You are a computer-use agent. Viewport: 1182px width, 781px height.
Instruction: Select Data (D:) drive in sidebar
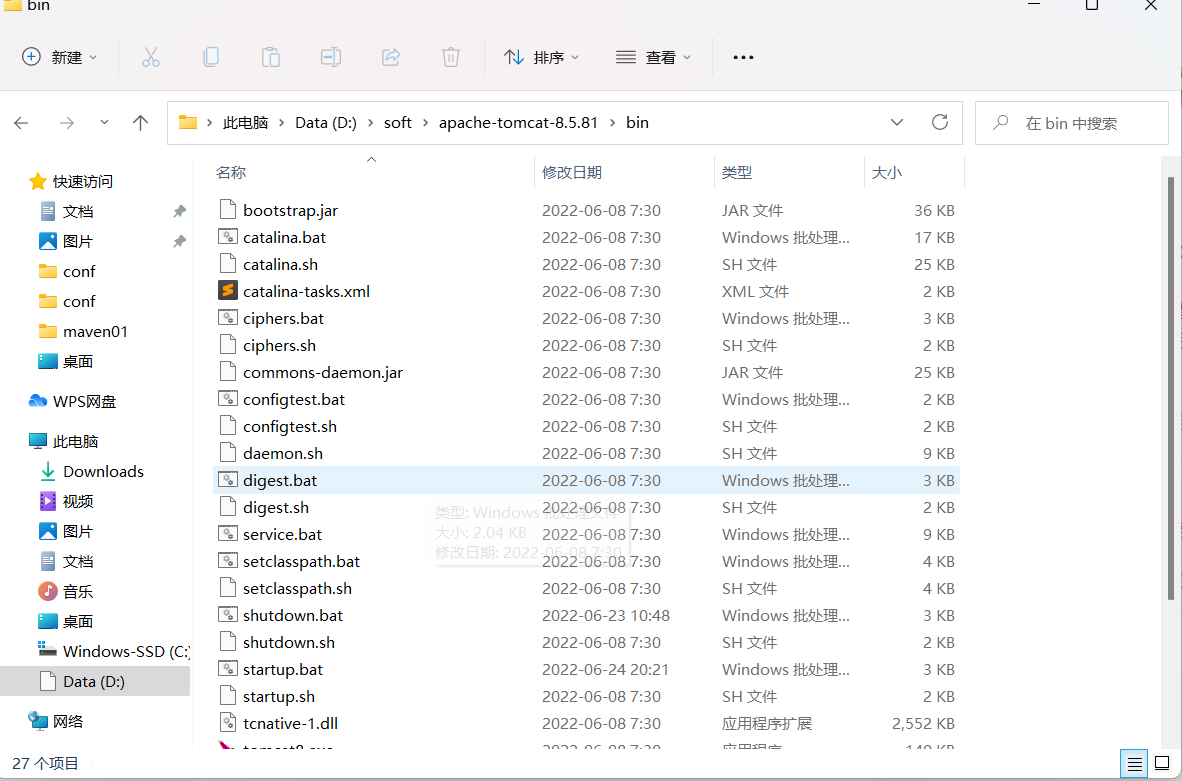click(95, 681)
